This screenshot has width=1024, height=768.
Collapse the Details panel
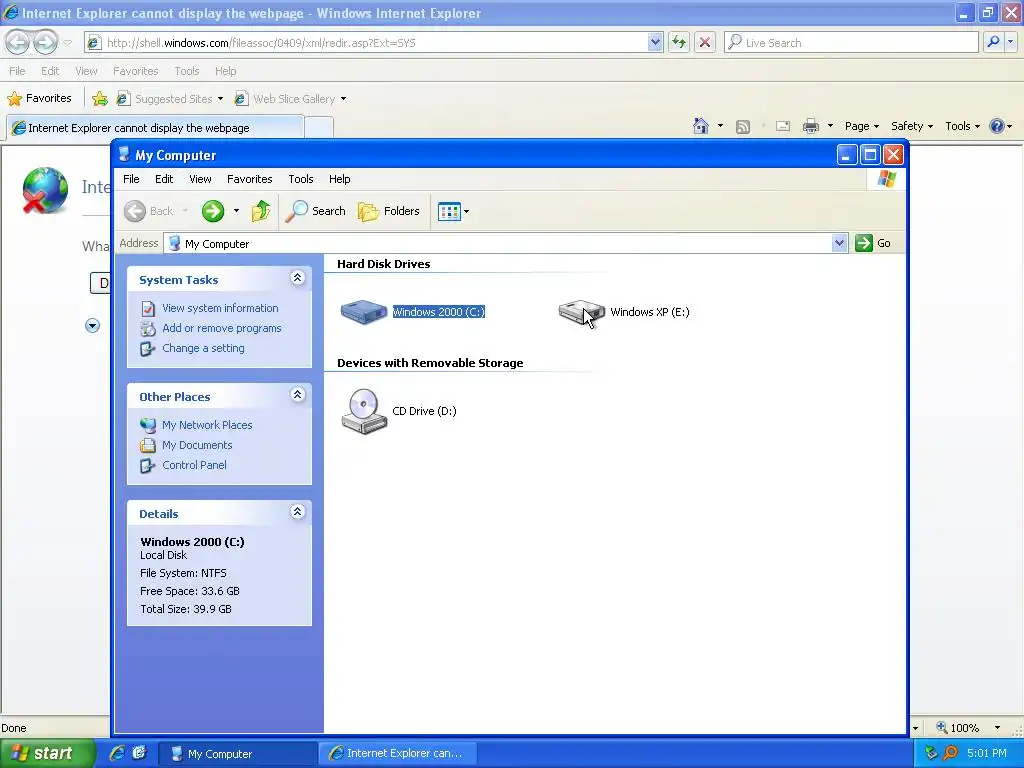coord(297,512)
